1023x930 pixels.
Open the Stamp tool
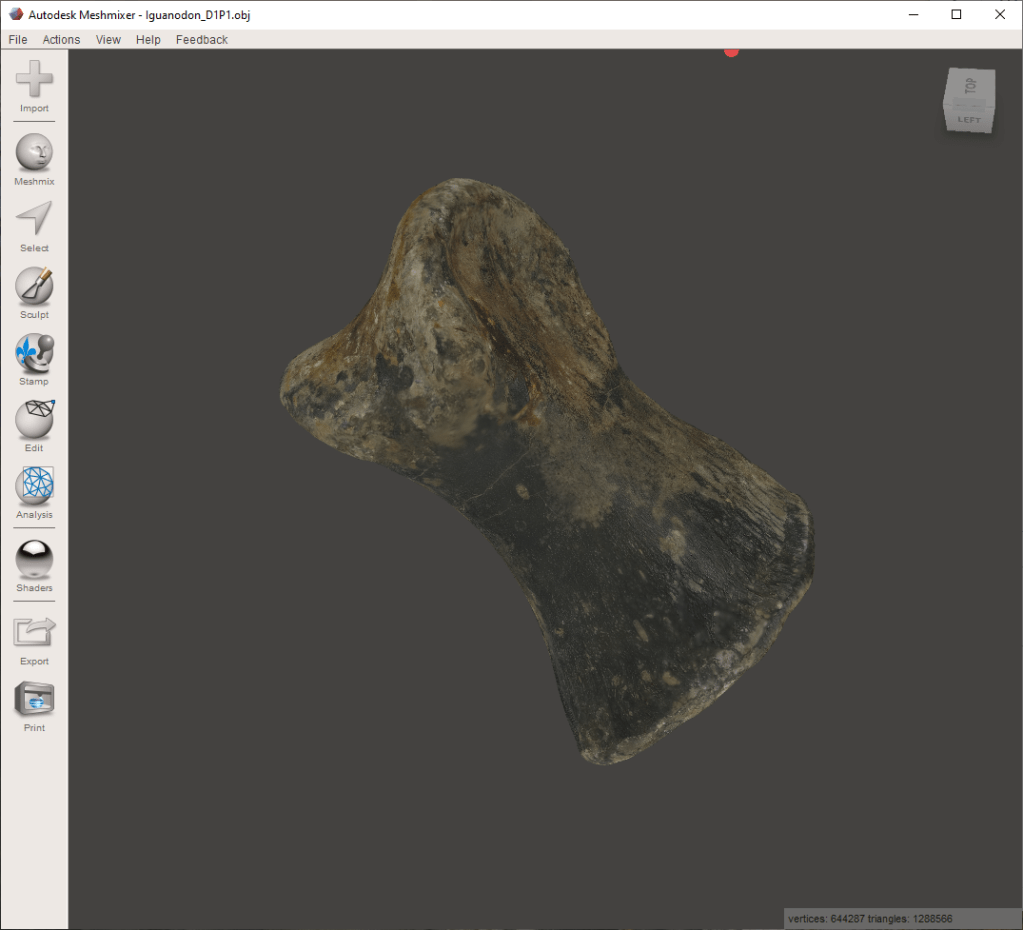[34, 353]
